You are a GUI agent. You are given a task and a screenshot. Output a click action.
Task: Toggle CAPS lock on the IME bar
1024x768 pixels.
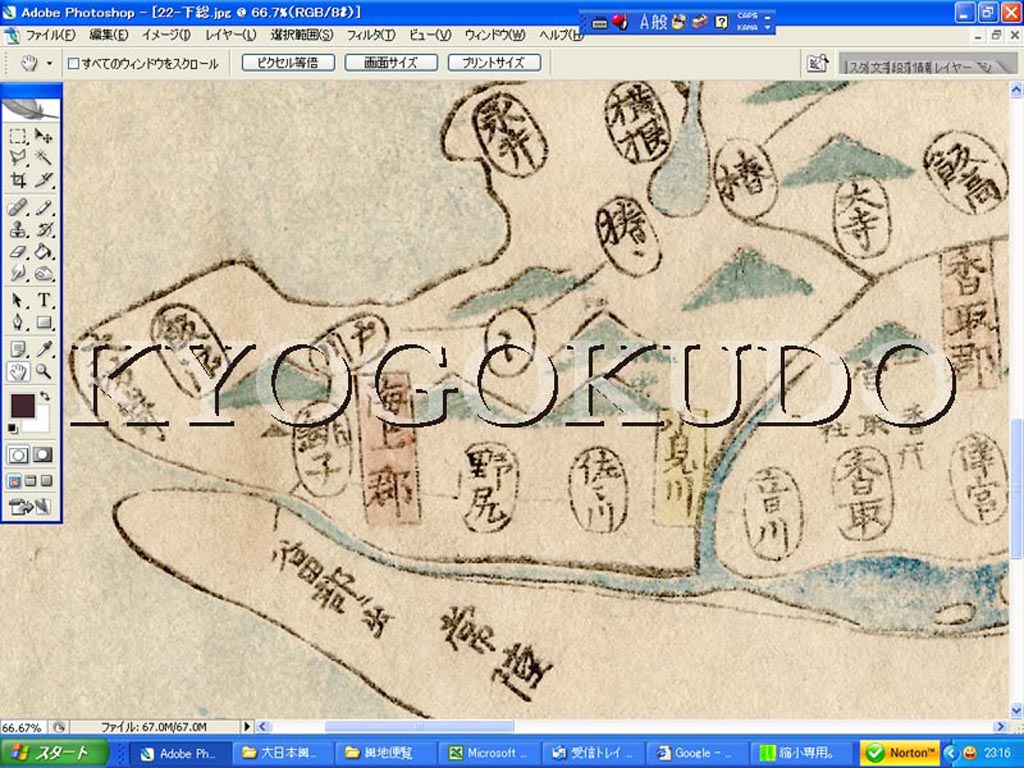click(x=748, y=16)
